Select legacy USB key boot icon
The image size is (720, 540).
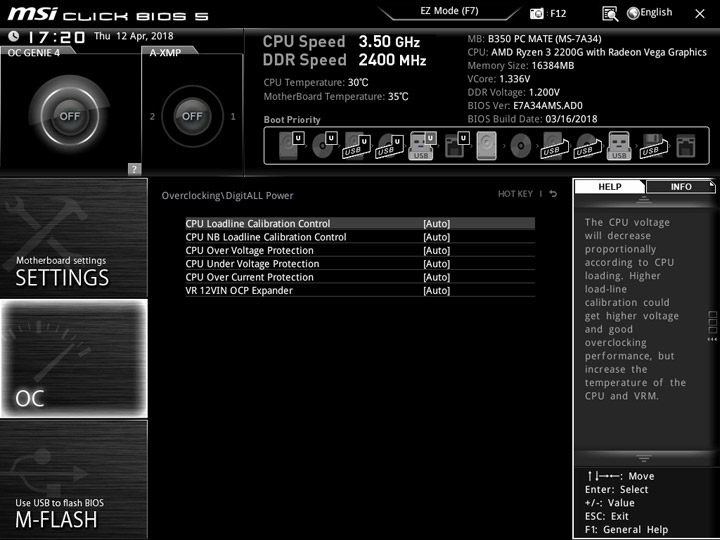[619, 146]
